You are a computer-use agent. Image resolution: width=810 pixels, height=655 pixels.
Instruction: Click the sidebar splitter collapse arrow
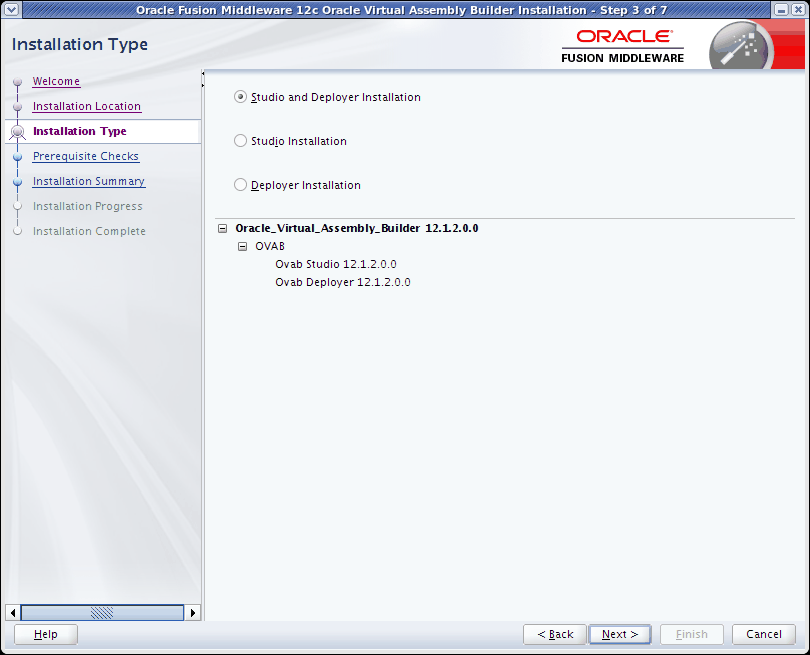click(x=202, y=74)
